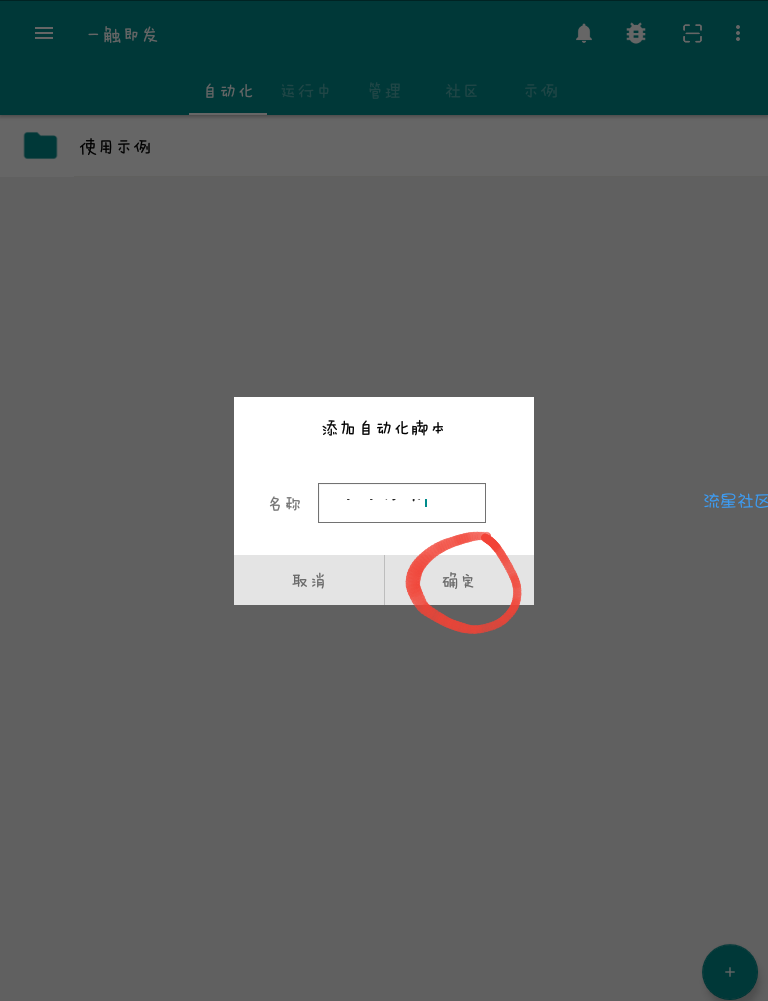Click the 名称 field label

284,504
